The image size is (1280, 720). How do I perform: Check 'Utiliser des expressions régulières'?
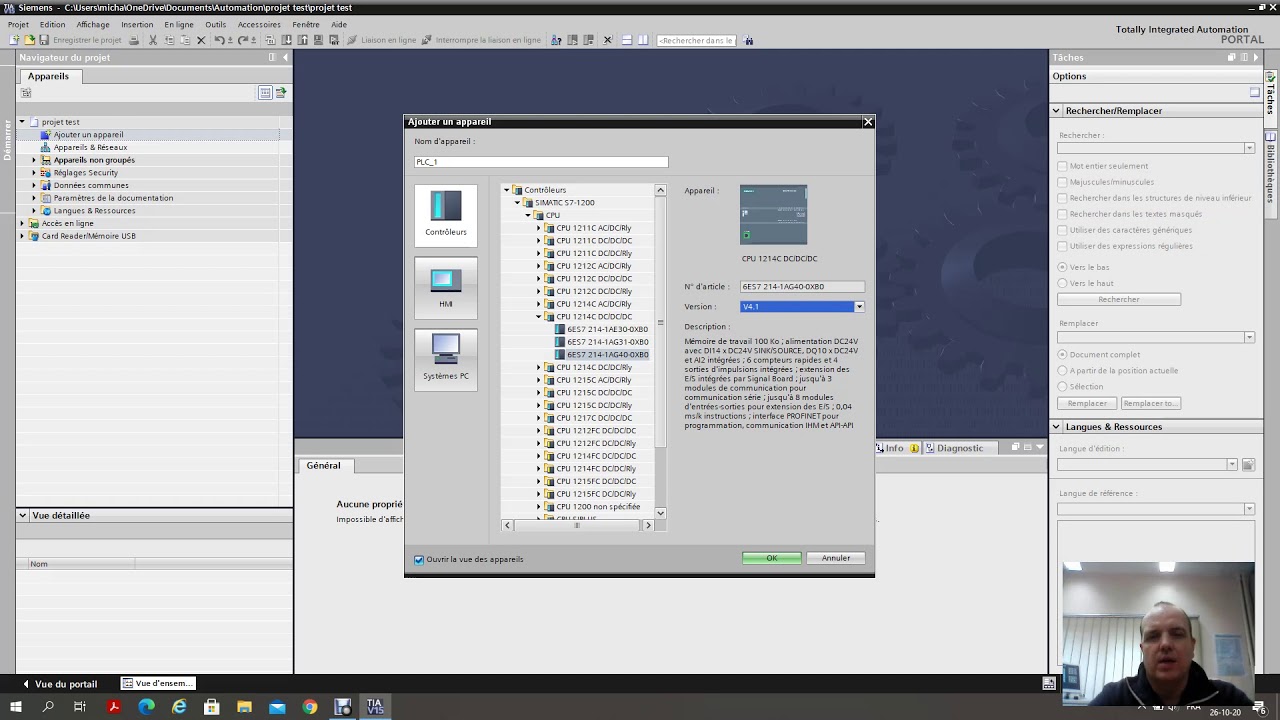pyautogui.click(x=1062, y=246)
